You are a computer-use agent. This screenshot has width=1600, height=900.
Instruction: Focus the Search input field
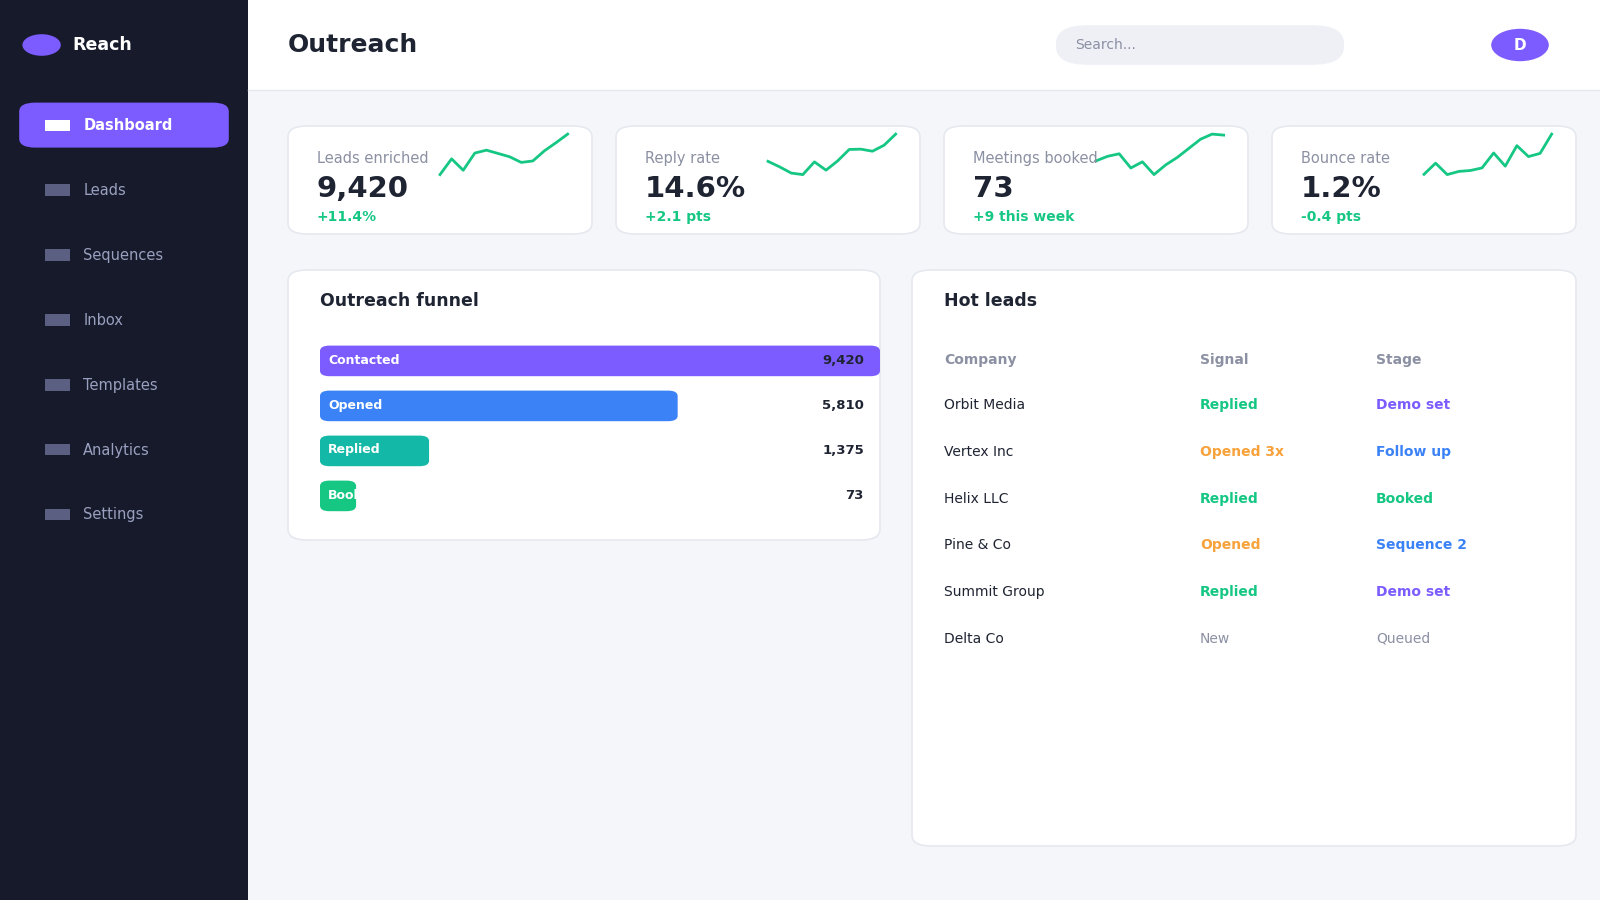click(x=1200, y=45)
